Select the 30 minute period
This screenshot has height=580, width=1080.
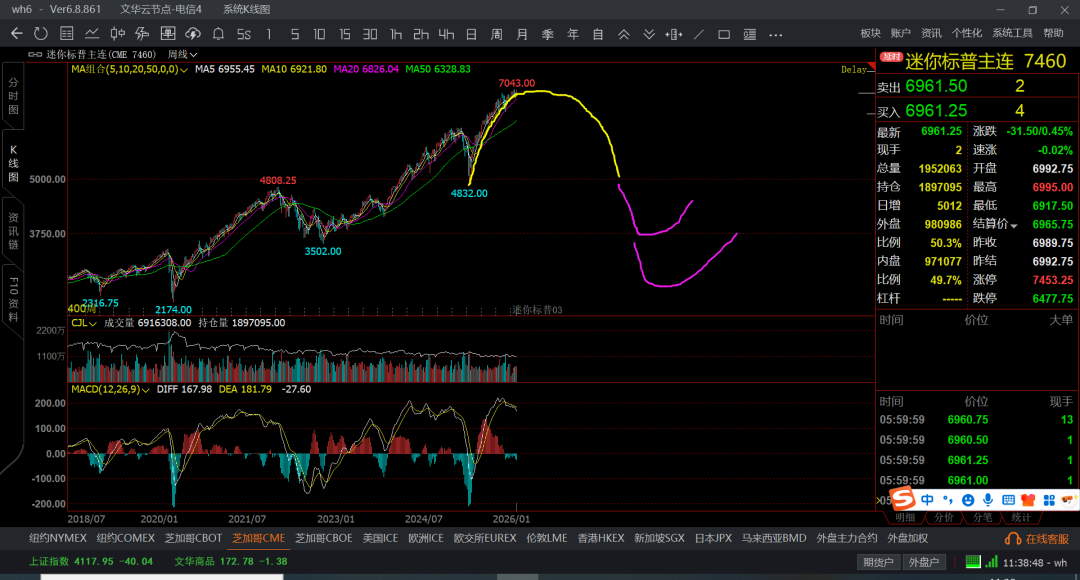point(370,34)
